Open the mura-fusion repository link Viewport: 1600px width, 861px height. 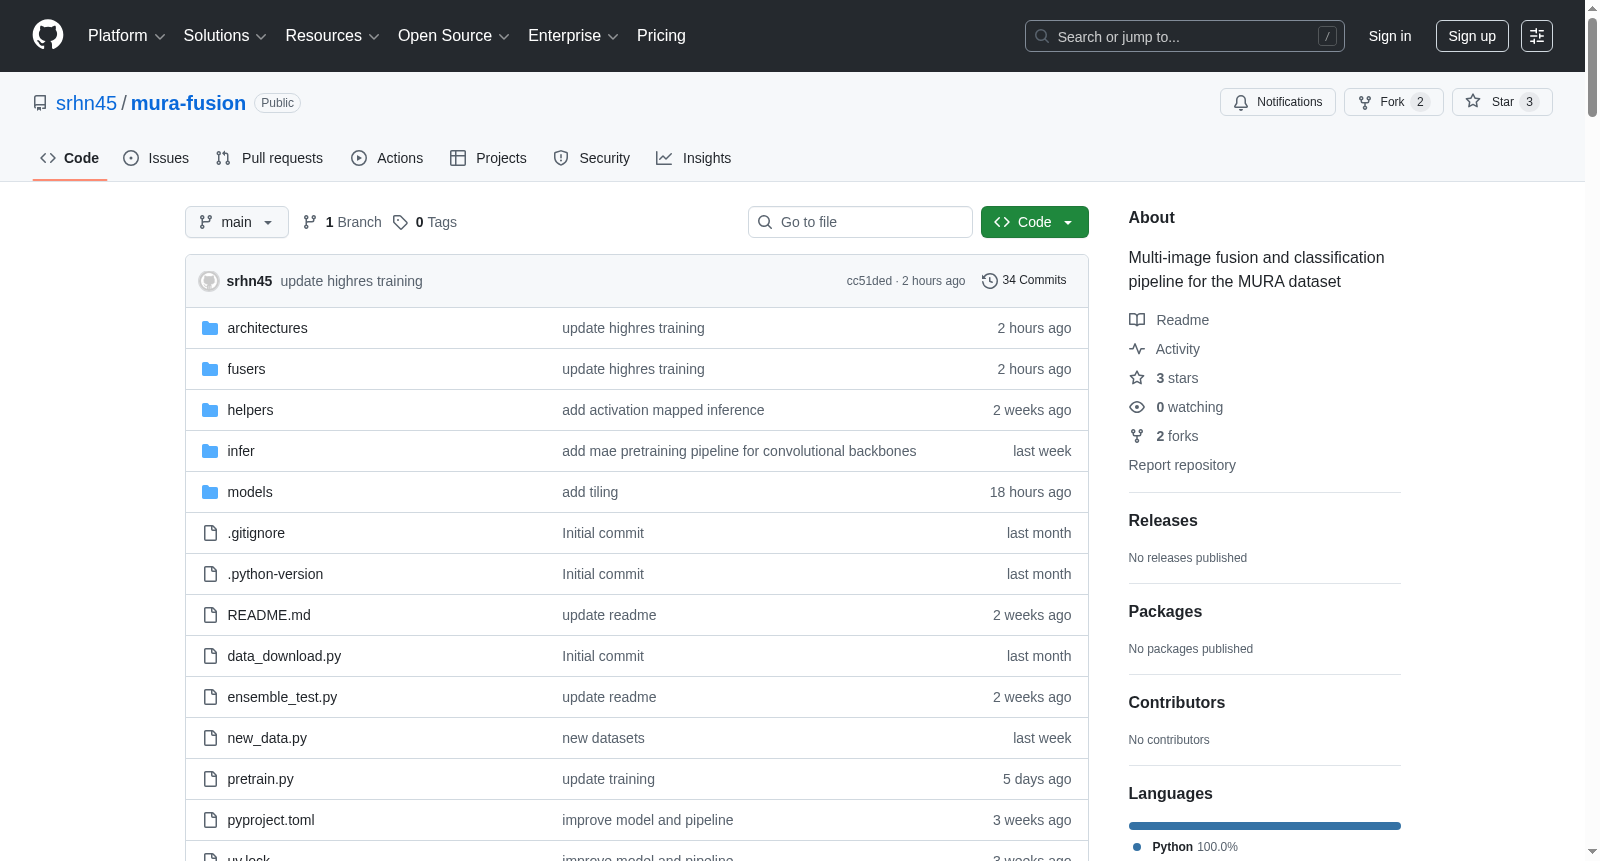(188, 103)
